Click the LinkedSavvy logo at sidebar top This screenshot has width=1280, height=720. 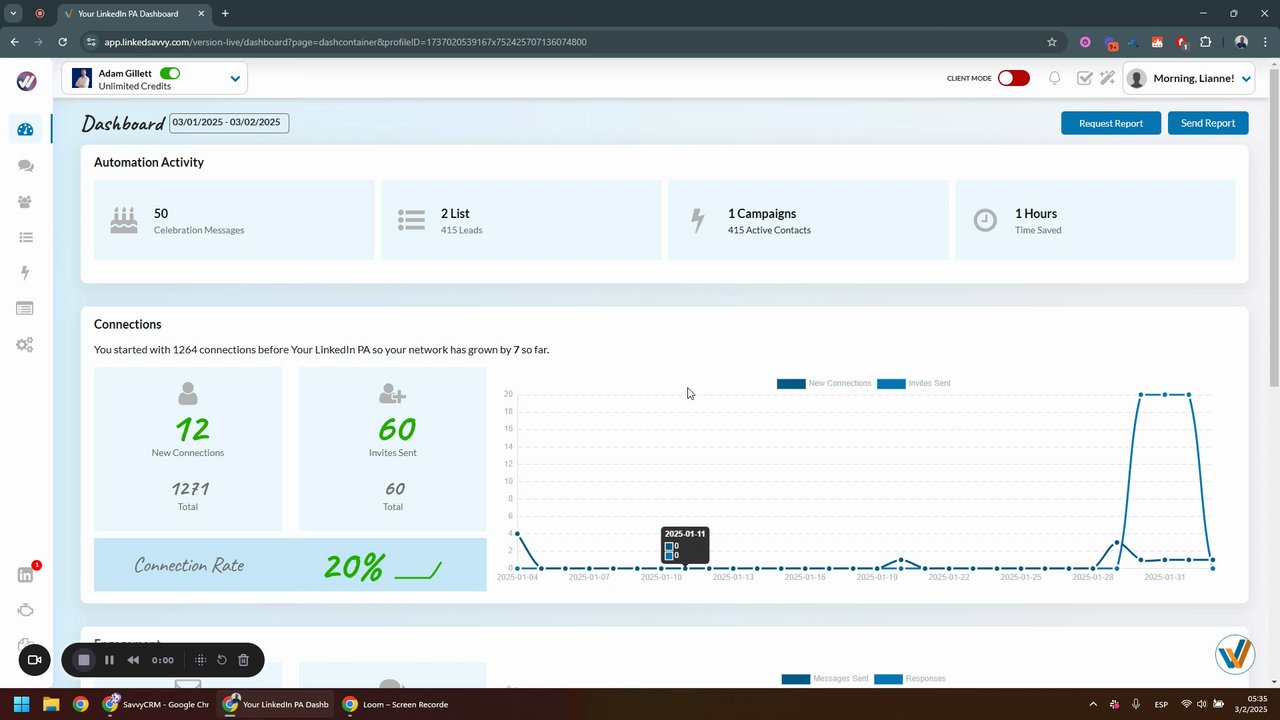(26, 81)
